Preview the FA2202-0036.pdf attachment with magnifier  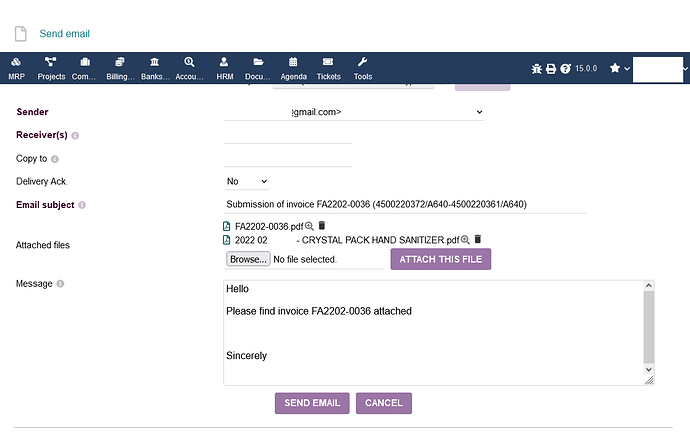click(309, 226)
